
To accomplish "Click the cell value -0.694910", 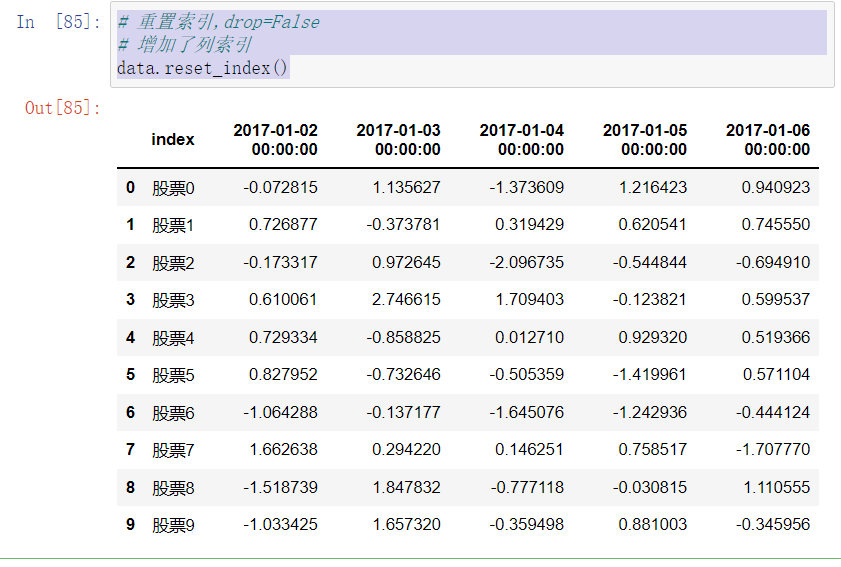I will tap(773, 262).
